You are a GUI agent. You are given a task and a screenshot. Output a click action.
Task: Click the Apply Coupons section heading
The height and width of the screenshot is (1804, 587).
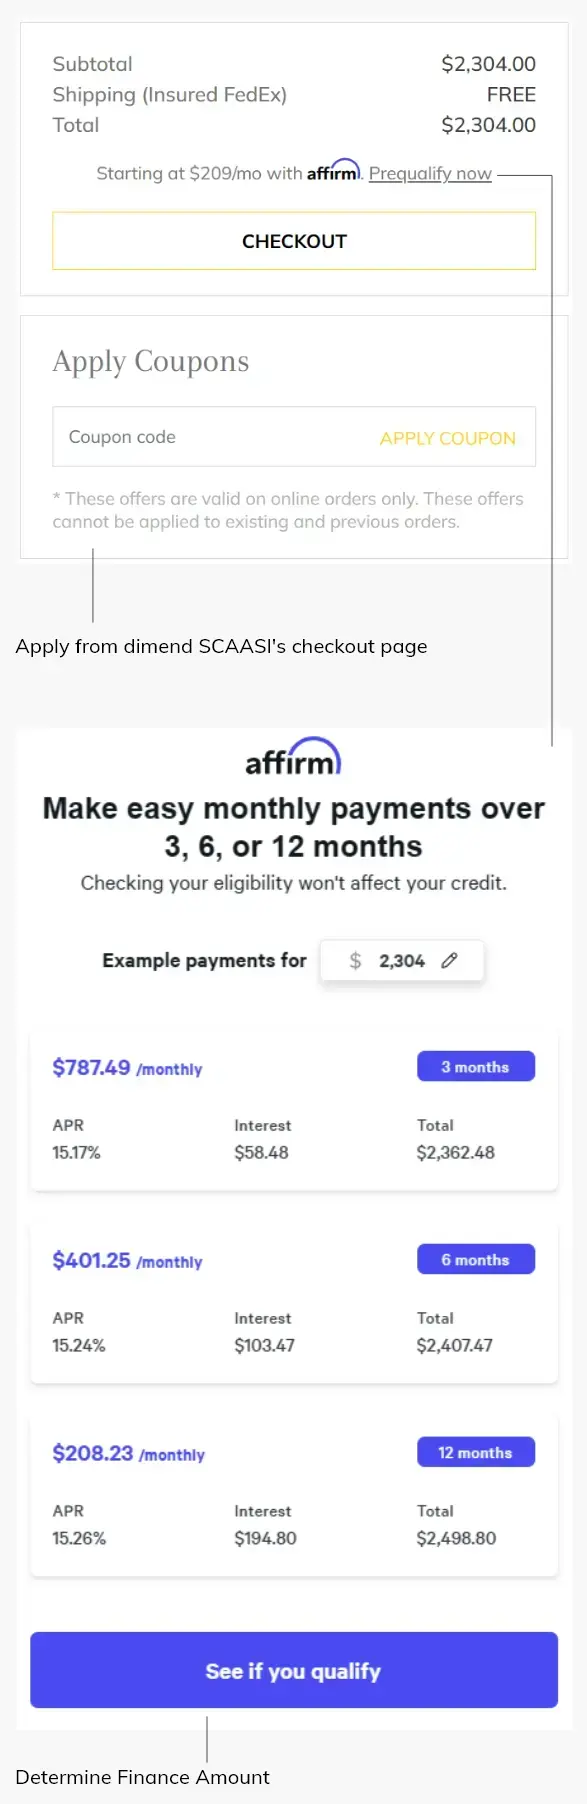[x=150, y=361]
